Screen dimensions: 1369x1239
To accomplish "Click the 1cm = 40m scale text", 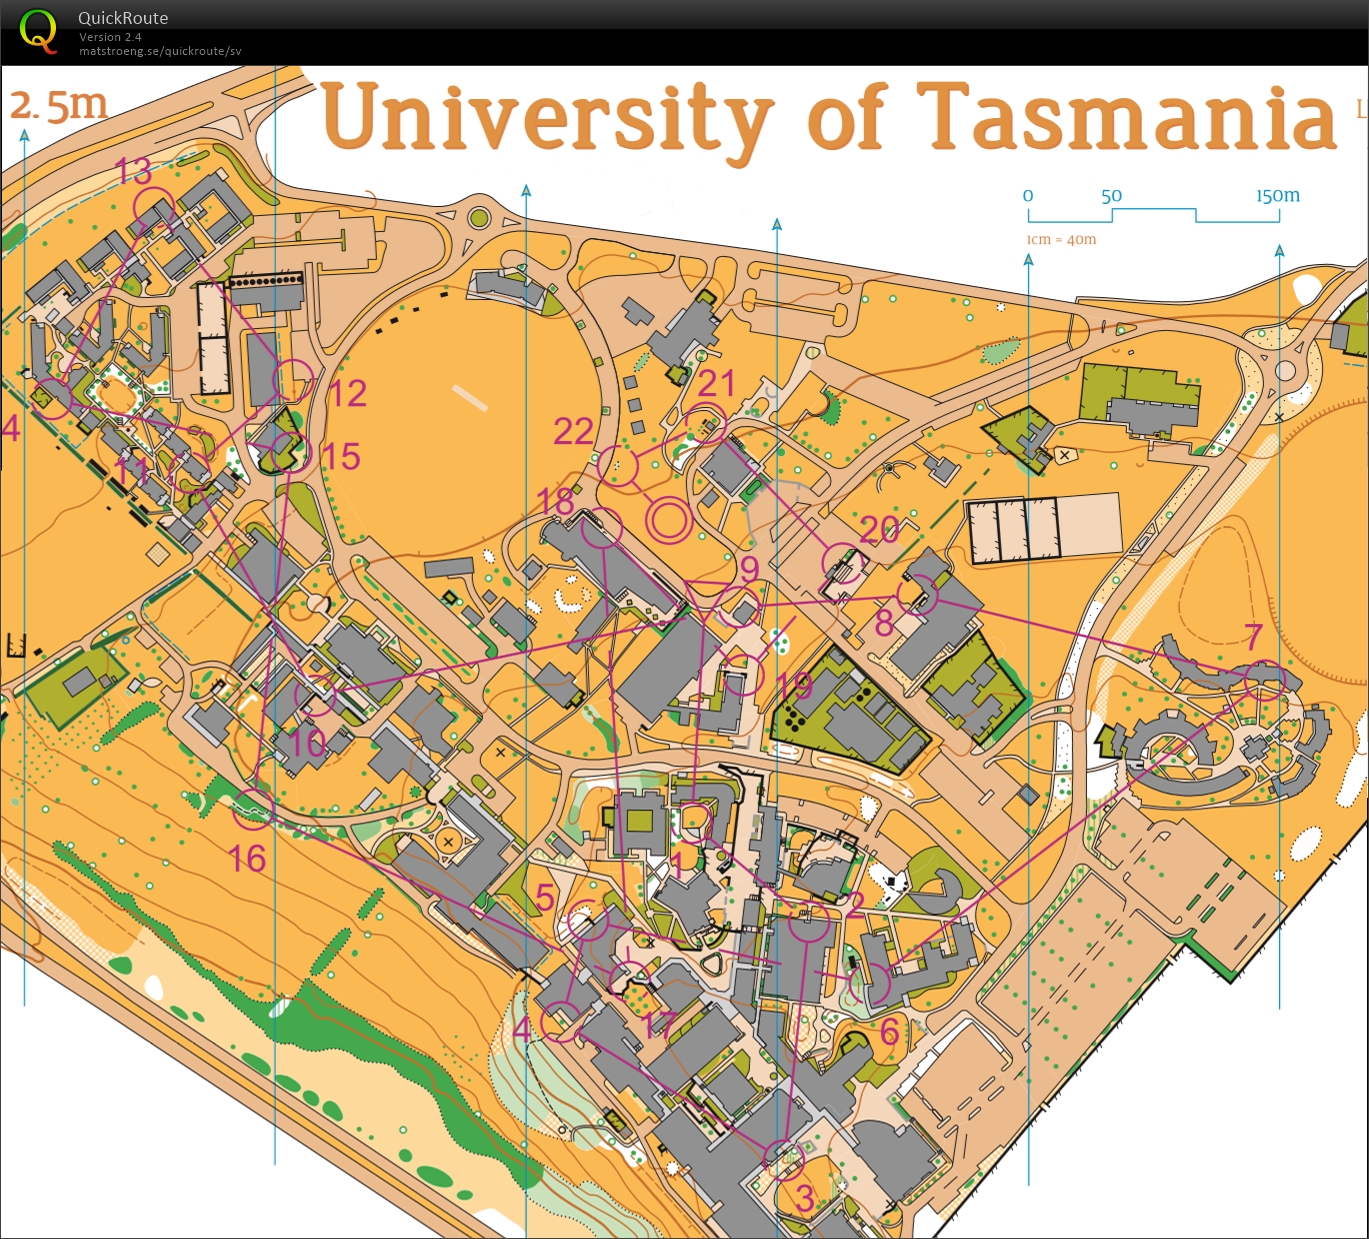I will (1061, 240).
